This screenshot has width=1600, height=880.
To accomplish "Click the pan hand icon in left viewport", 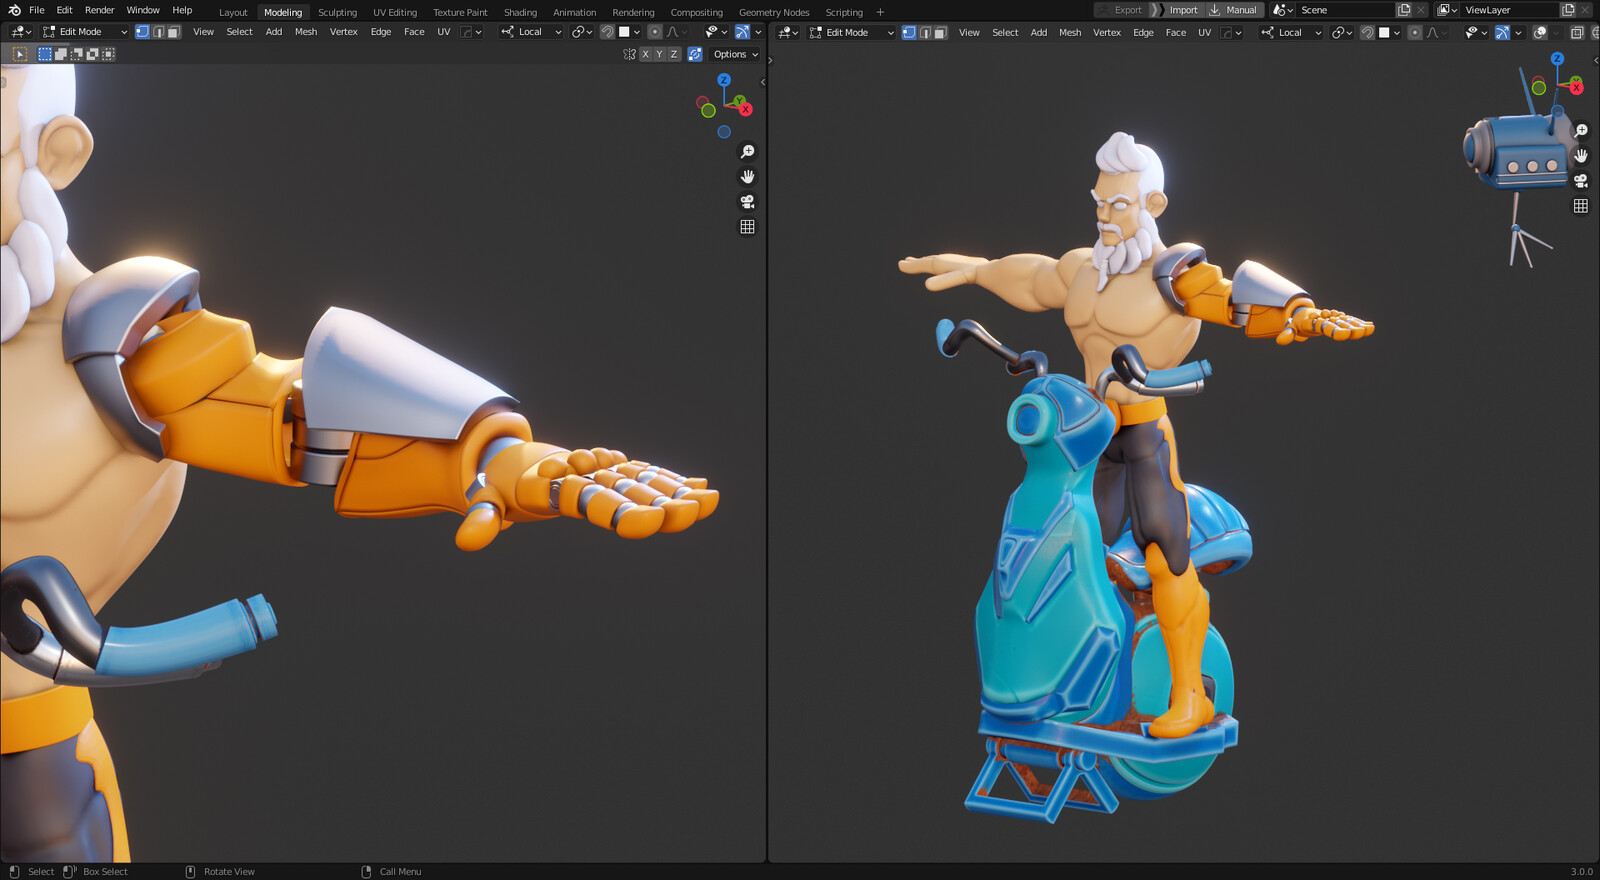I will click(x=747, y=177).
